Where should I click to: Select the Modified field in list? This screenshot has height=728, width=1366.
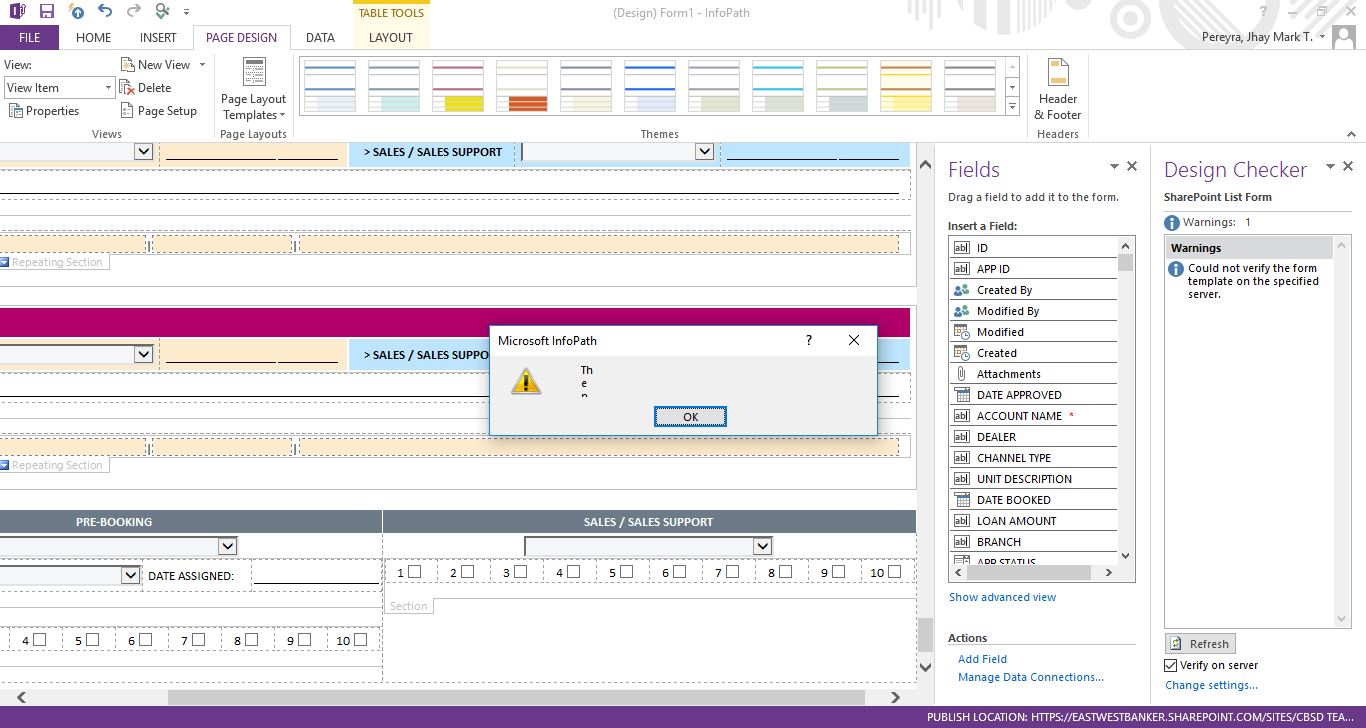(1033, 332)
